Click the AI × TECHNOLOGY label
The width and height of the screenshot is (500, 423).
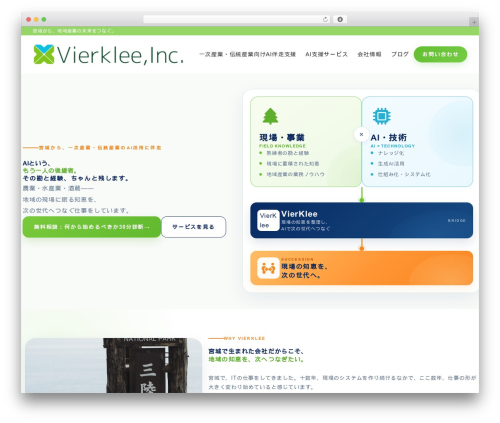(393, 146)
